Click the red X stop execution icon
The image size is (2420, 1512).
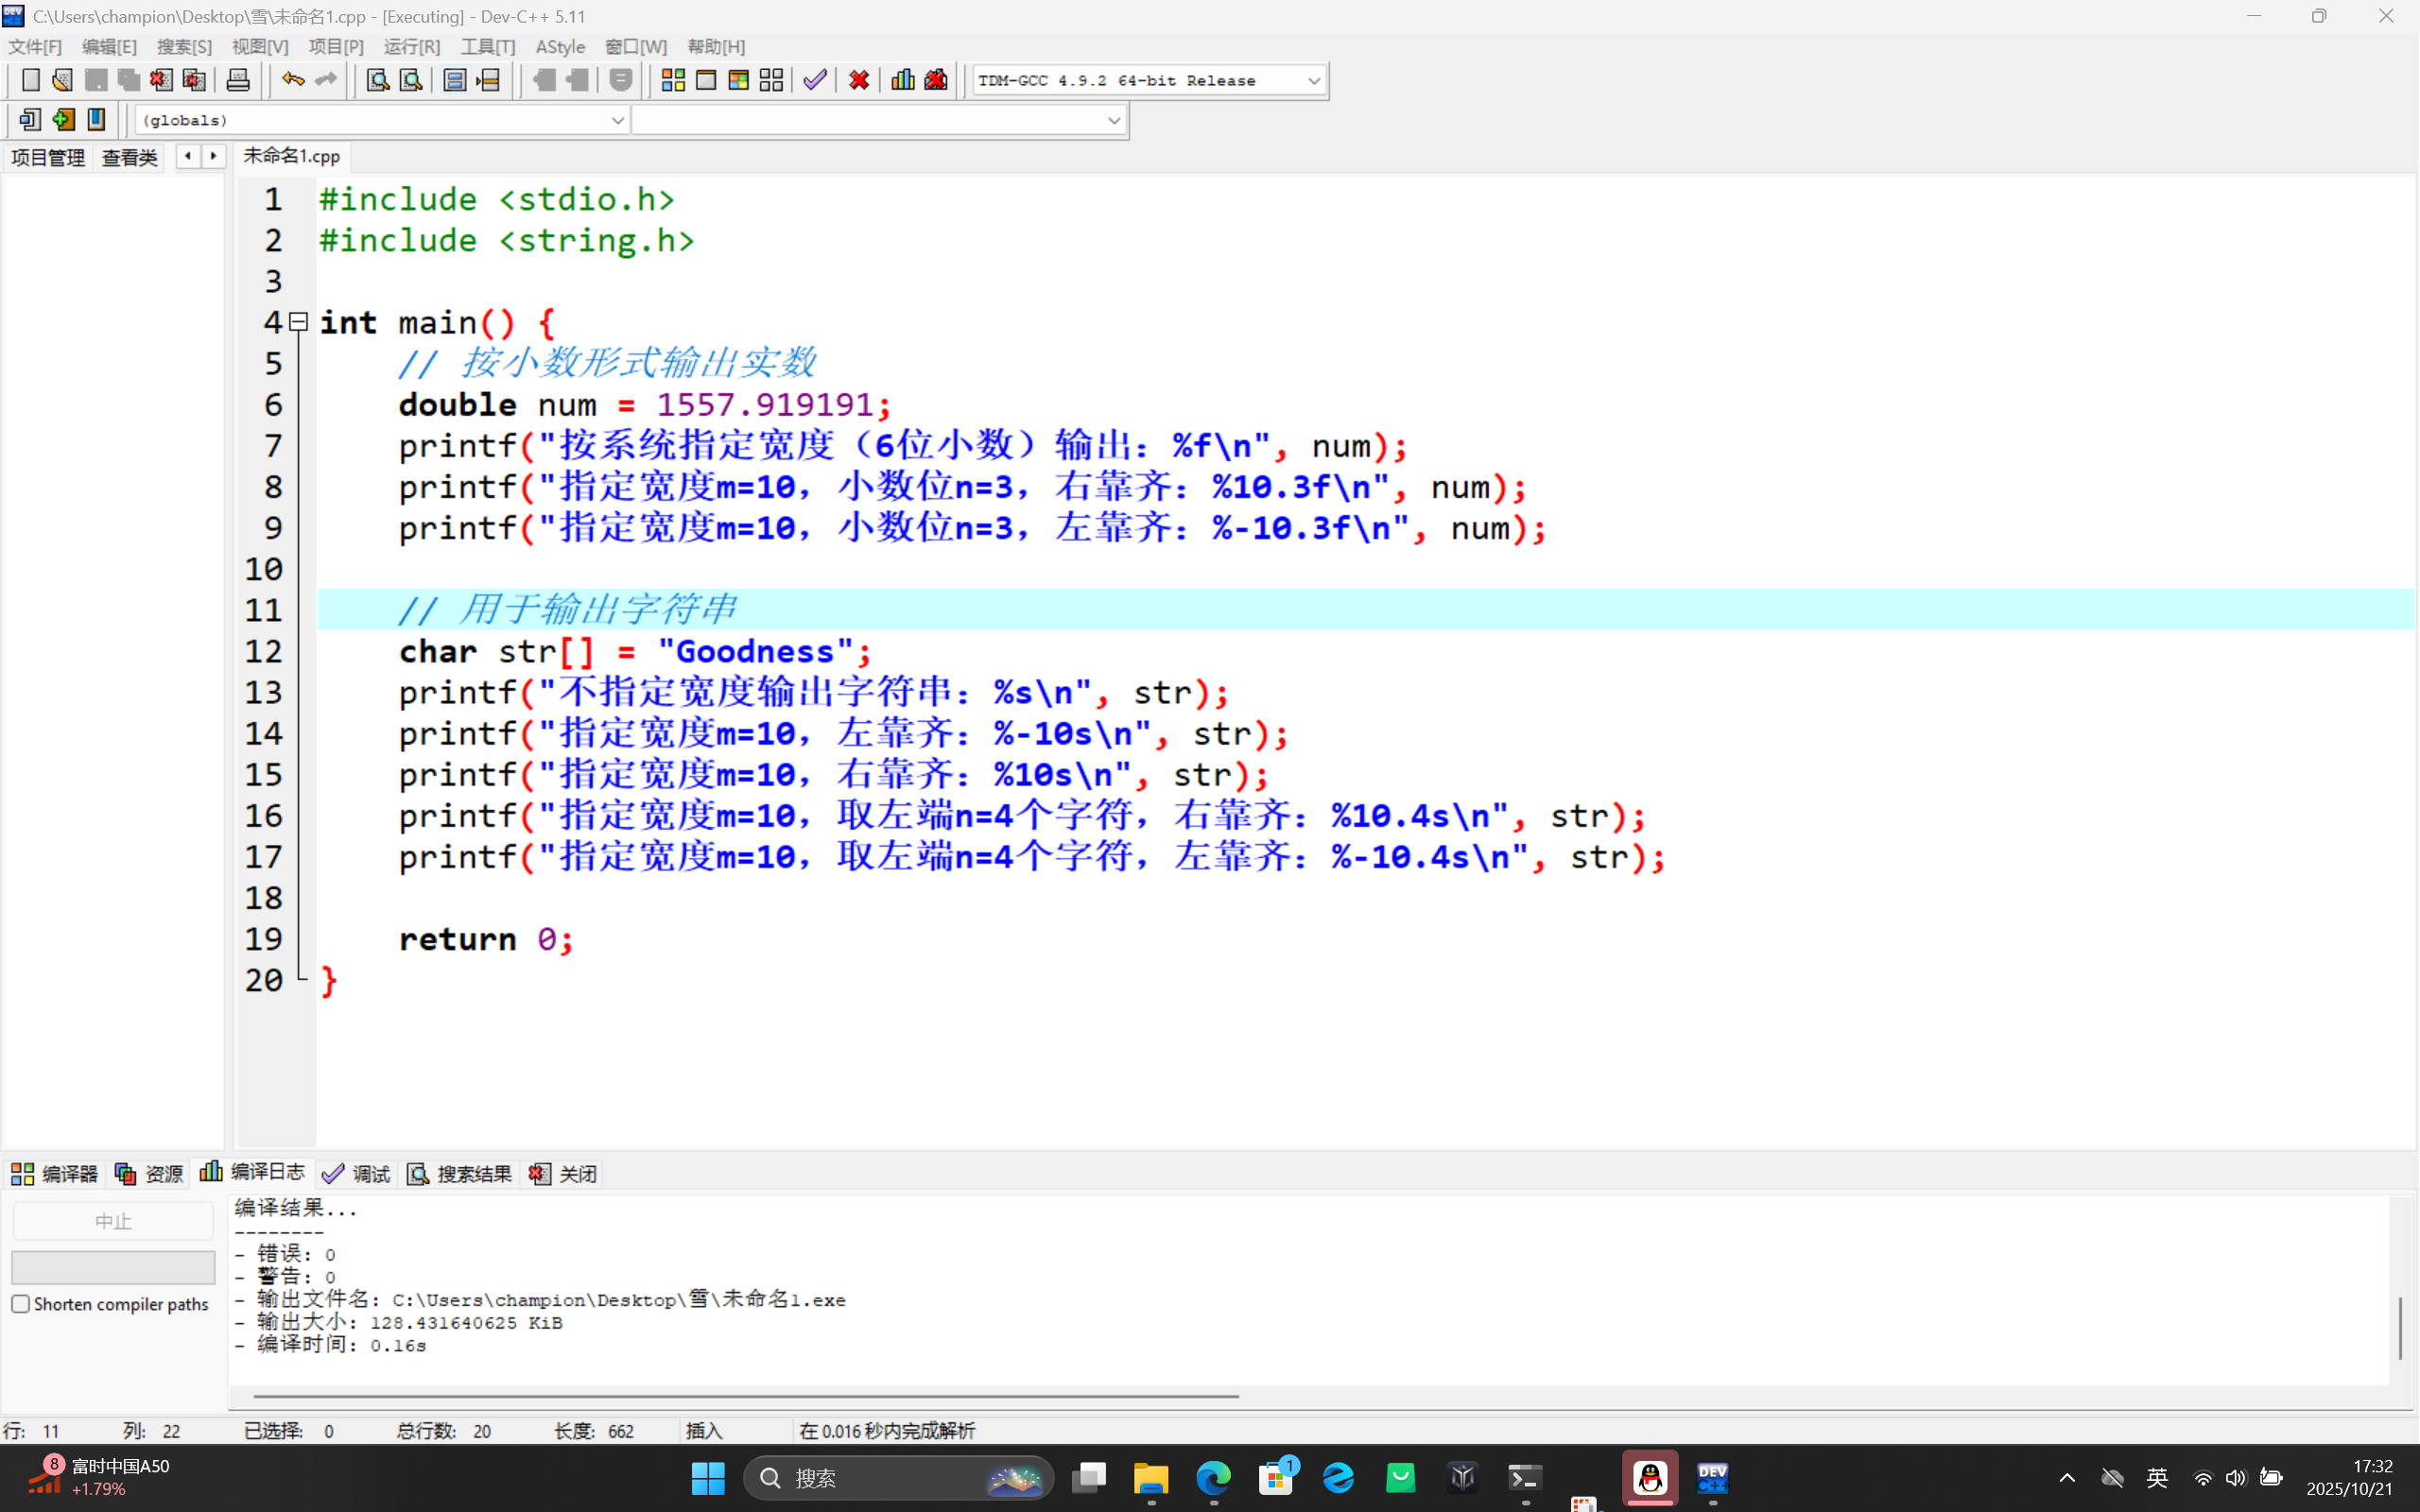(859, 80)
